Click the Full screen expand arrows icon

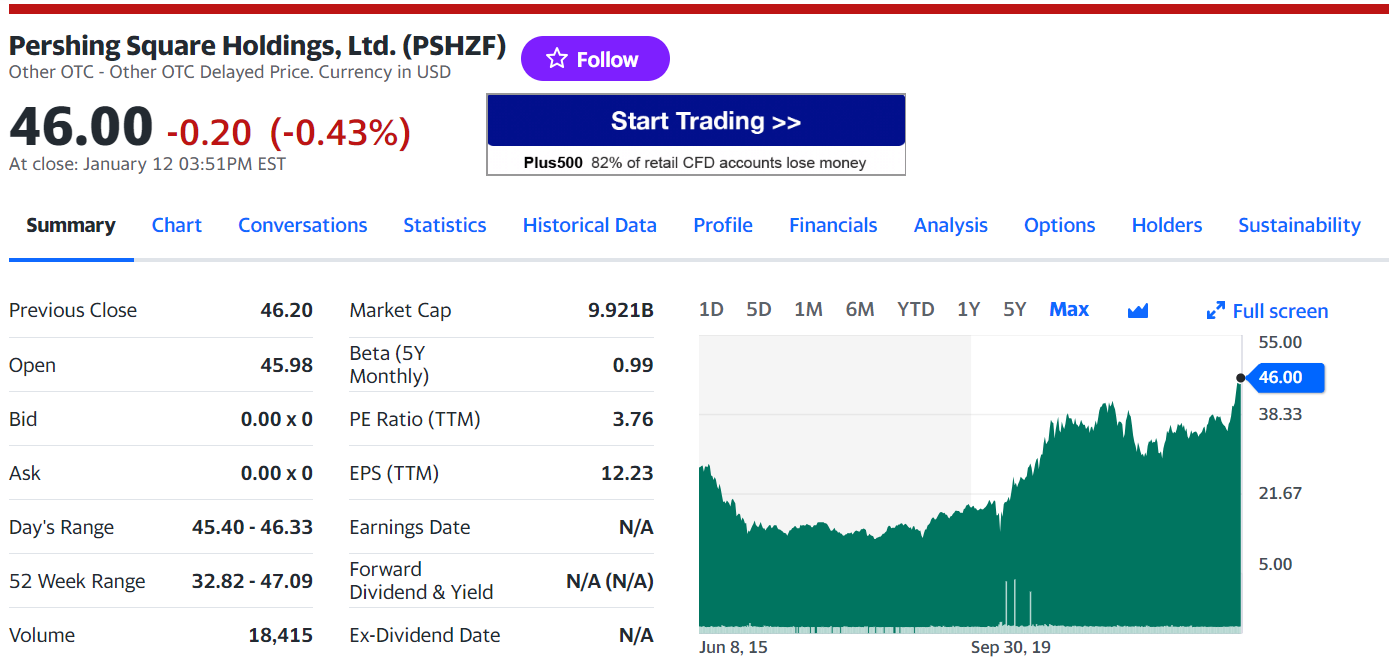coord(1216,311)
